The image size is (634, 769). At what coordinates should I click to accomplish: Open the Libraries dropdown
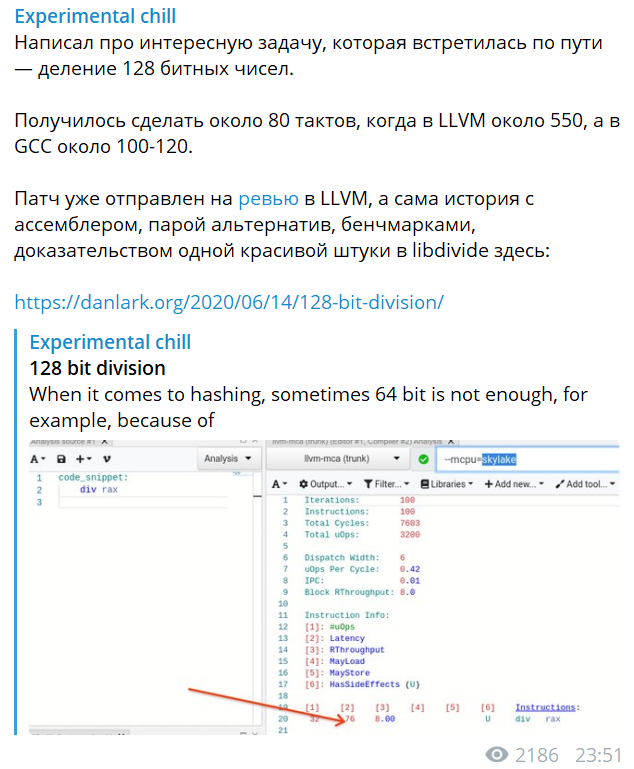[x=449, y=484]
